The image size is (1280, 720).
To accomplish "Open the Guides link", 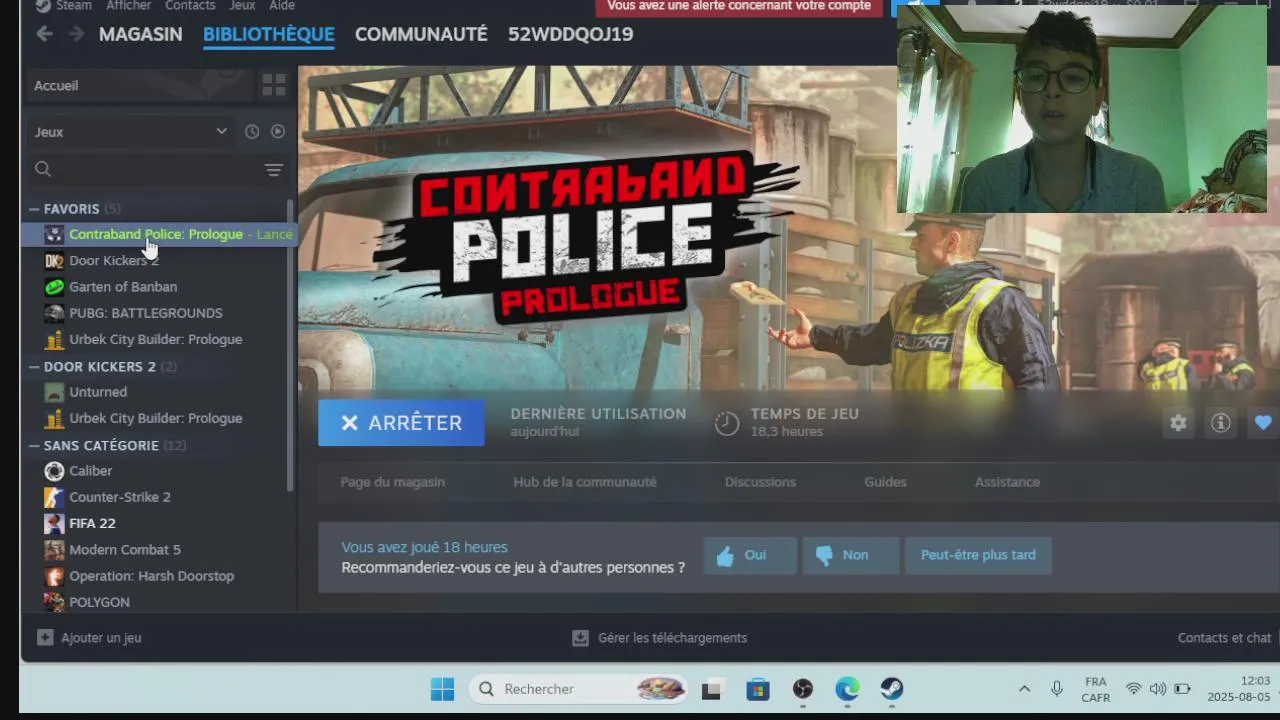I will (885, 482).
